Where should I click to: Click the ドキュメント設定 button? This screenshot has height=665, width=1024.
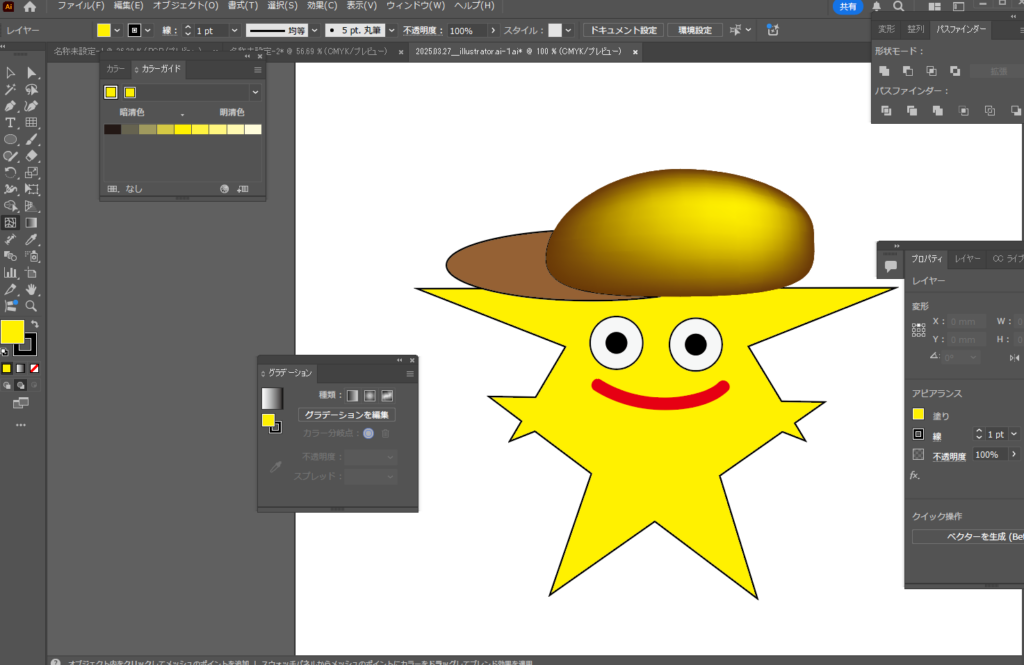pyautogui.click(x=622, y=30)
